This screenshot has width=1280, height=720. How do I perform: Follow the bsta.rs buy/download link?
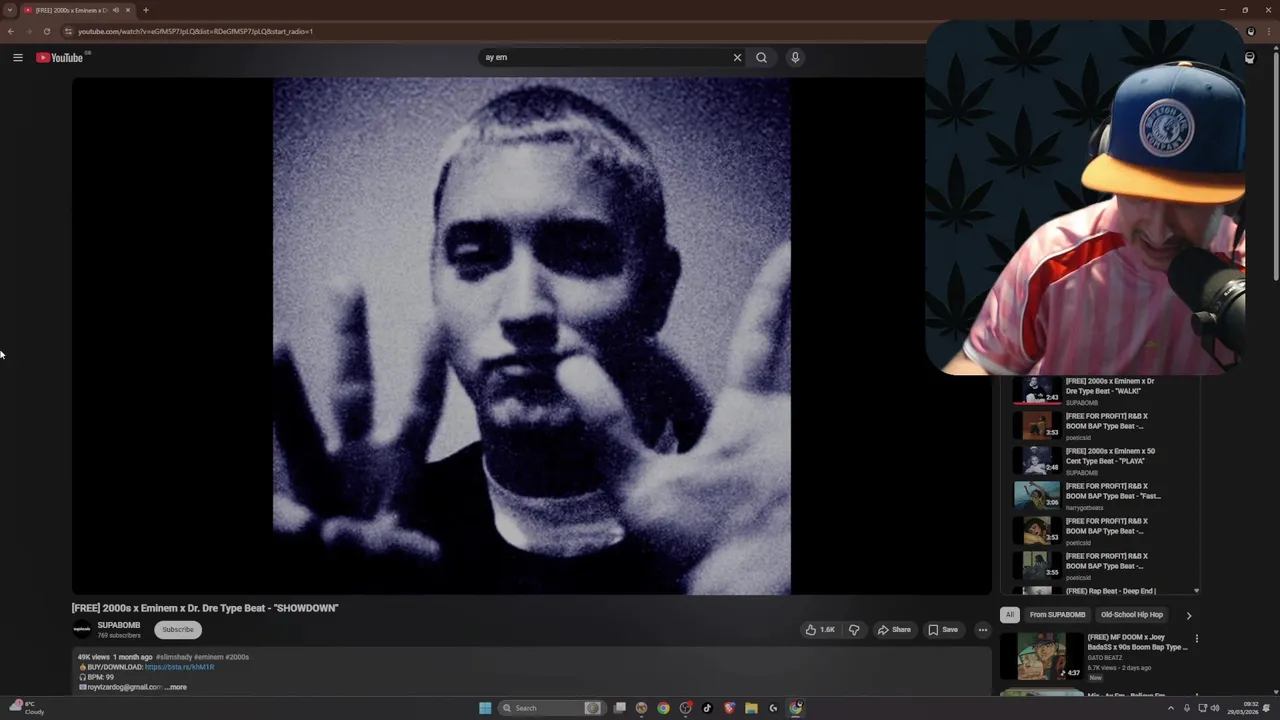point(180,667)
